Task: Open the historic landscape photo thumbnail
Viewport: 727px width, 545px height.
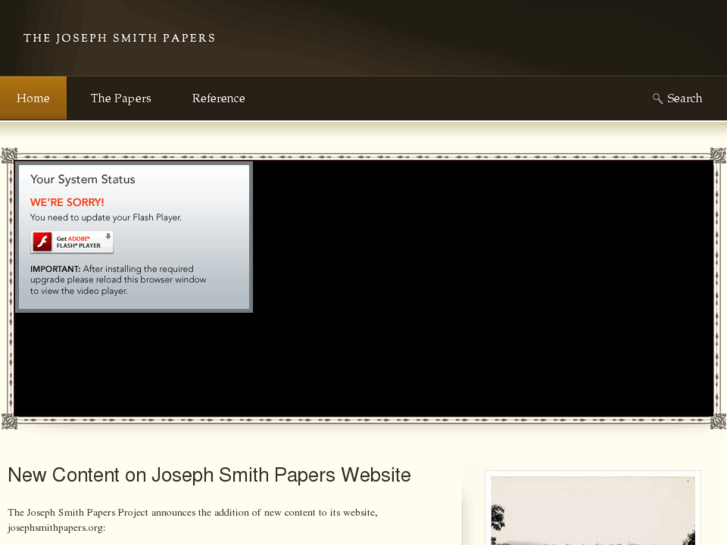Action: [593, 510]
